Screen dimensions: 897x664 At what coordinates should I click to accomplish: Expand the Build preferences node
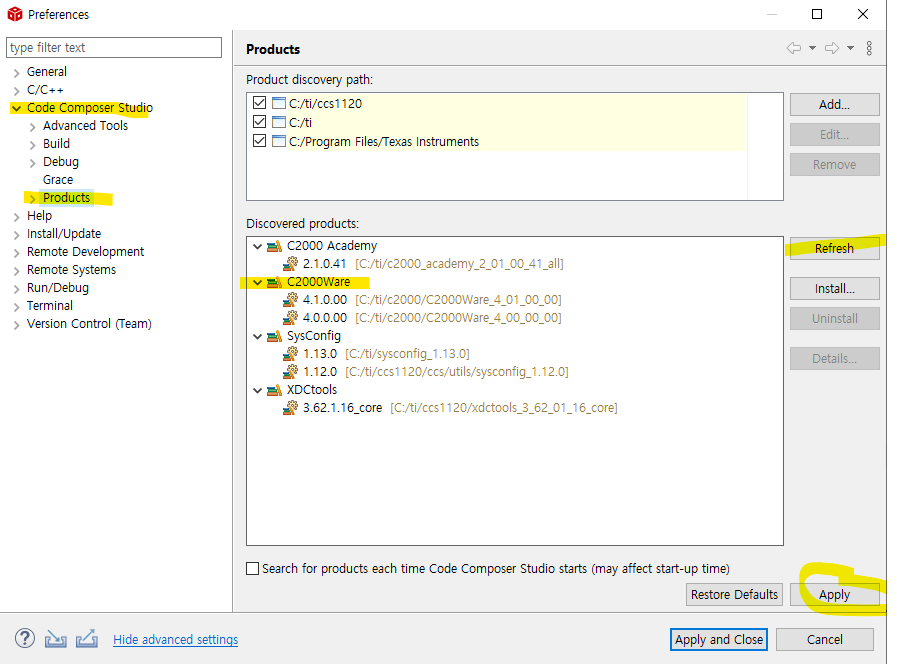(x=33, y=144)
